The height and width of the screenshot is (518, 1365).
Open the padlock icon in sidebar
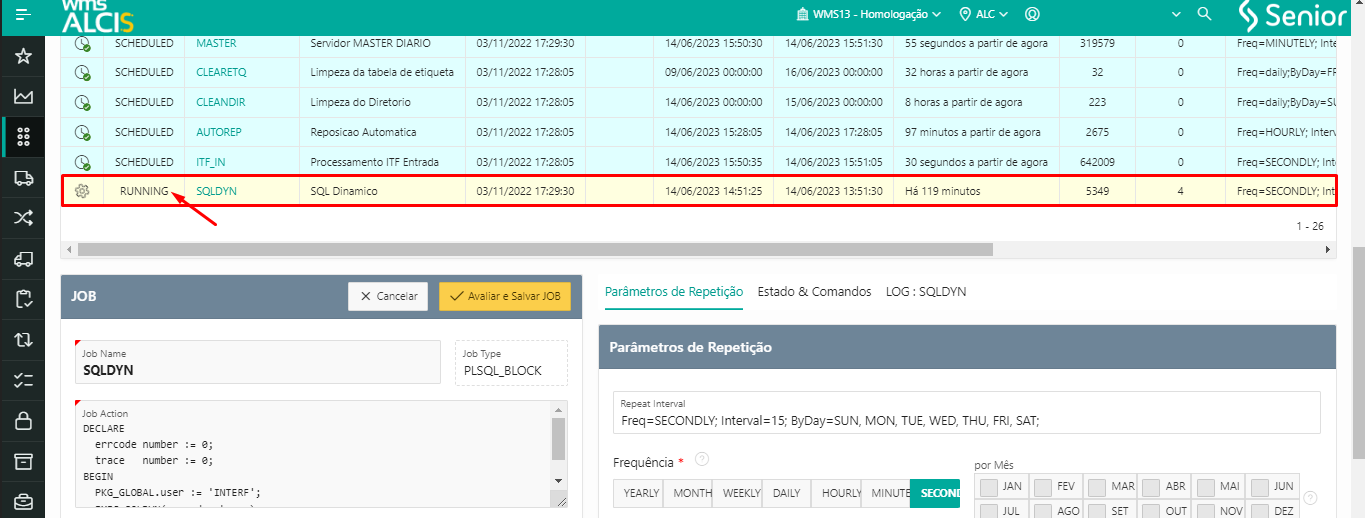tap(22, 420)
